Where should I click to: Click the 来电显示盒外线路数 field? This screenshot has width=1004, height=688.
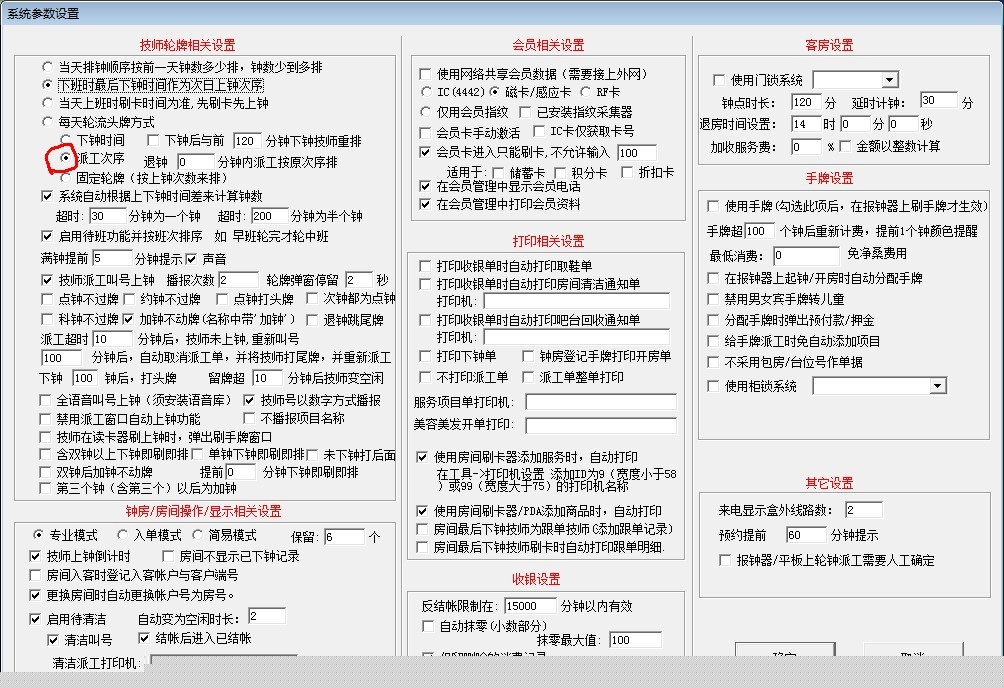(x=864, y=511)
